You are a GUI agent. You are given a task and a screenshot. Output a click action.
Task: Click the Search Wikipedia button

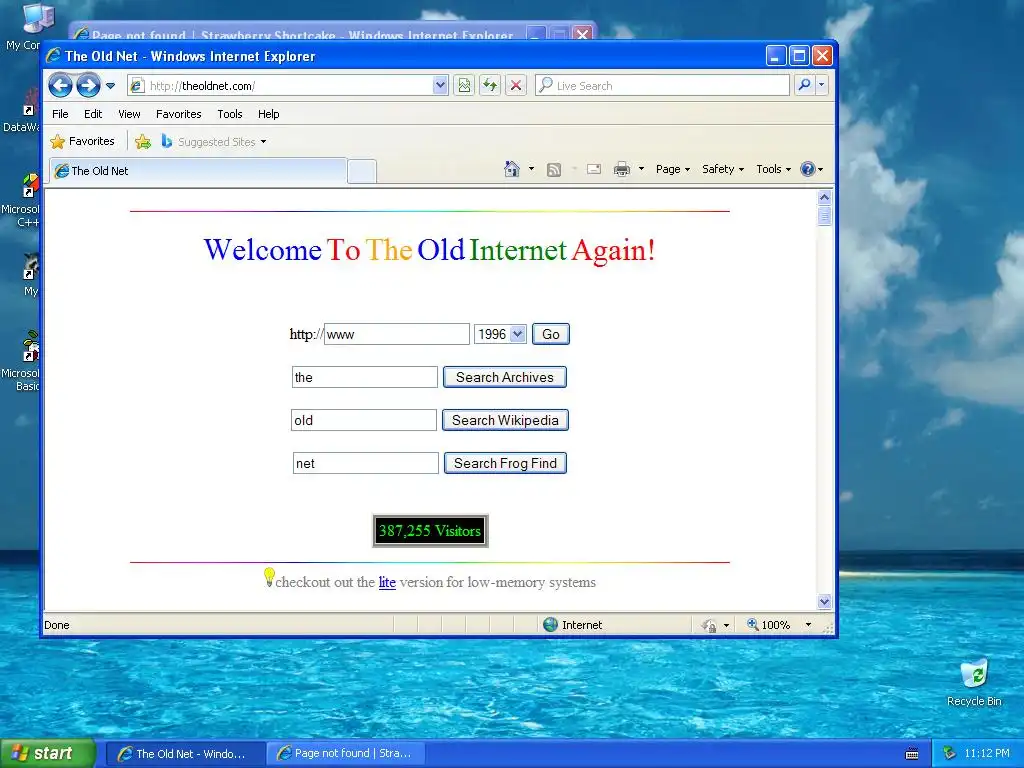click(x=505, y=421)
